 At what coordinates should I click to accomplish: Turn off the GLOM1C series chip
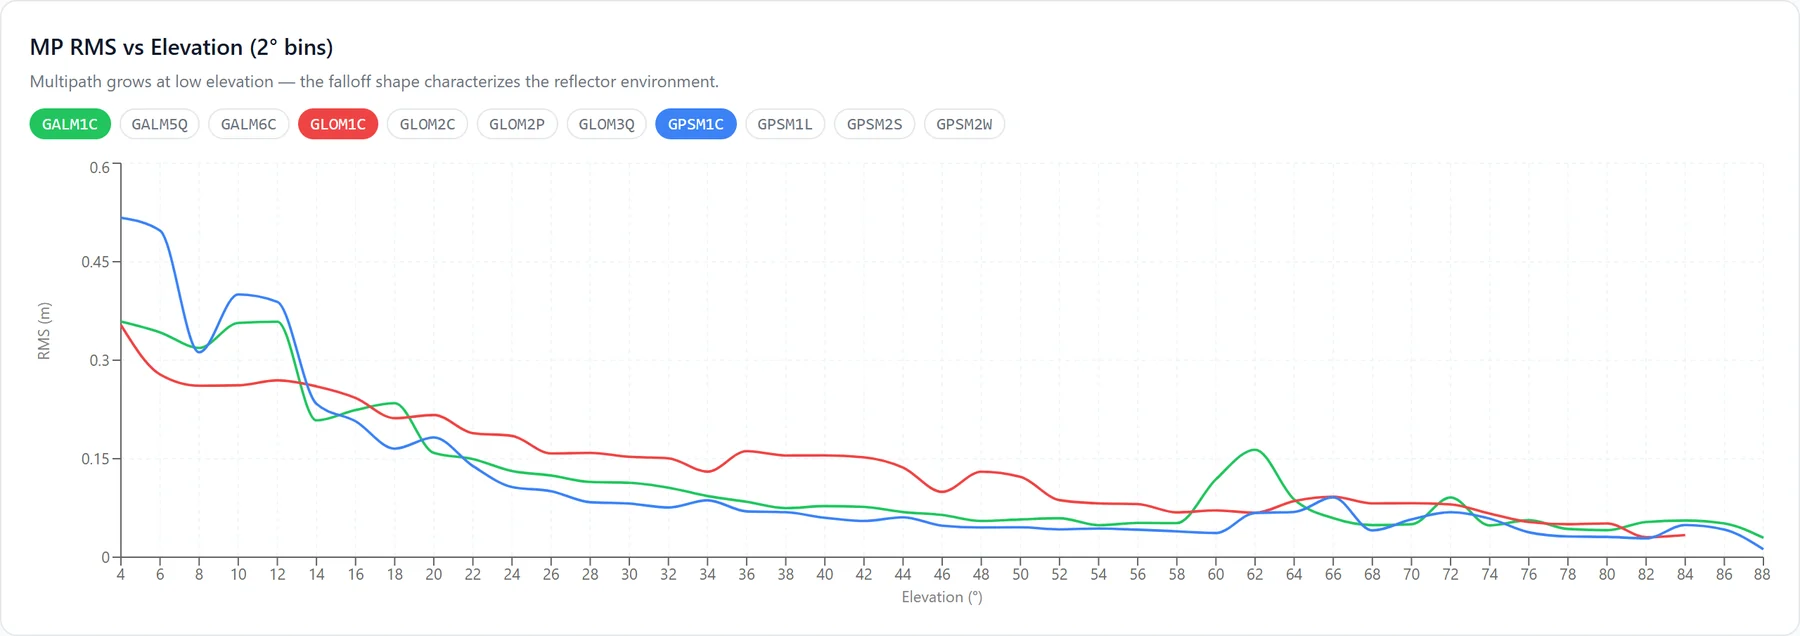(x=338, y=124)
